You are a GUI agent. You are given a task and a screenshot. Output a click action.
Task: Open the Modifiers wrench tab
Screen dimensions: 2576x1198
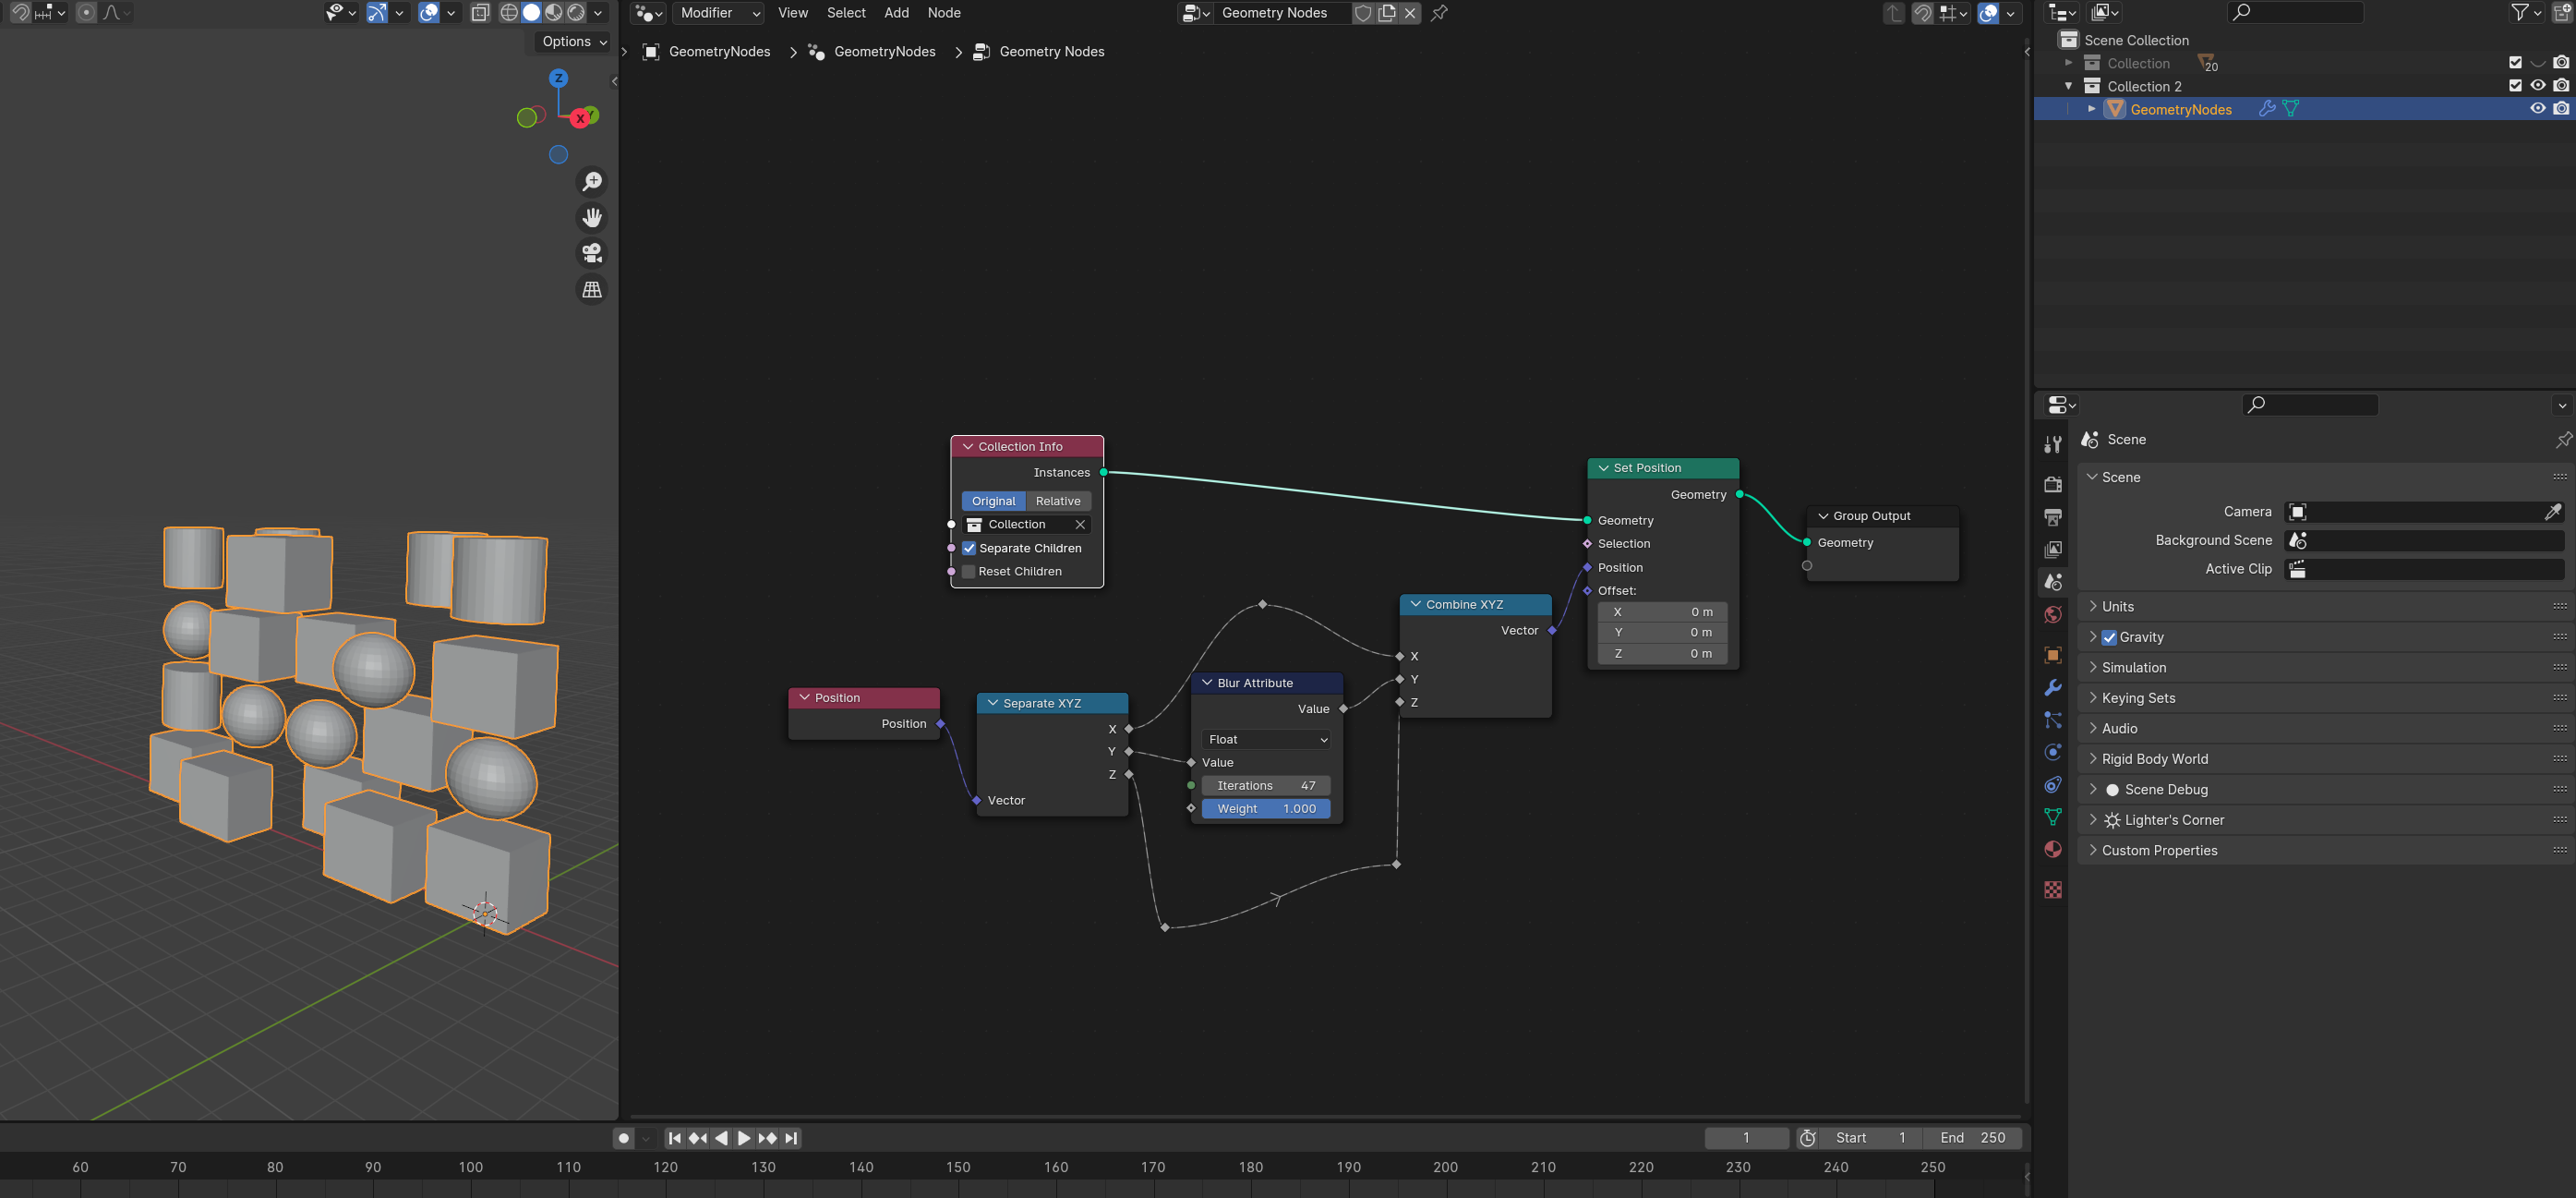[2053, 687]
